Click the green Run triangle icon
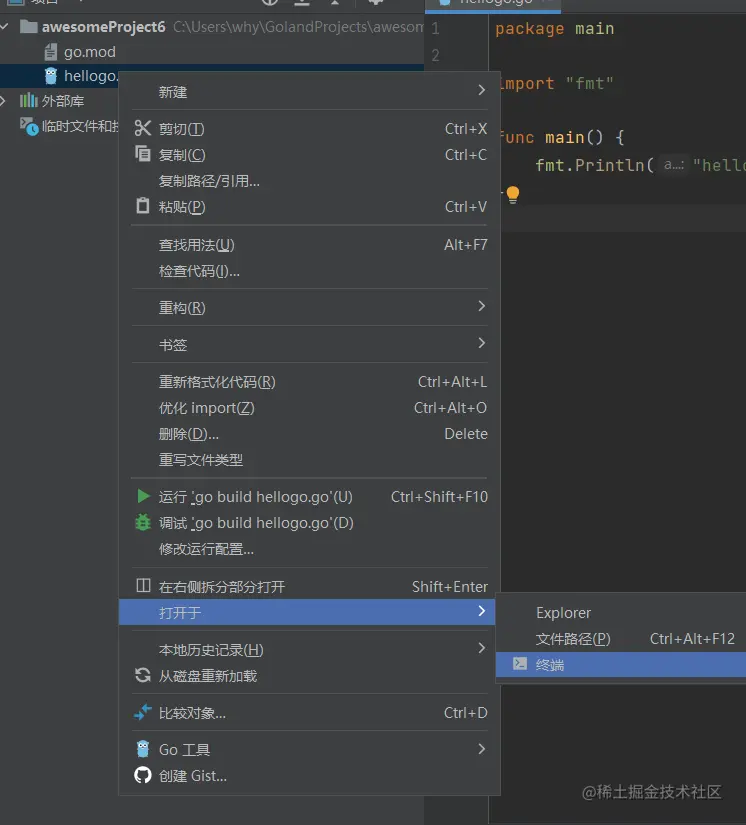This screenshot has width=746, height=825. [143, 496]
